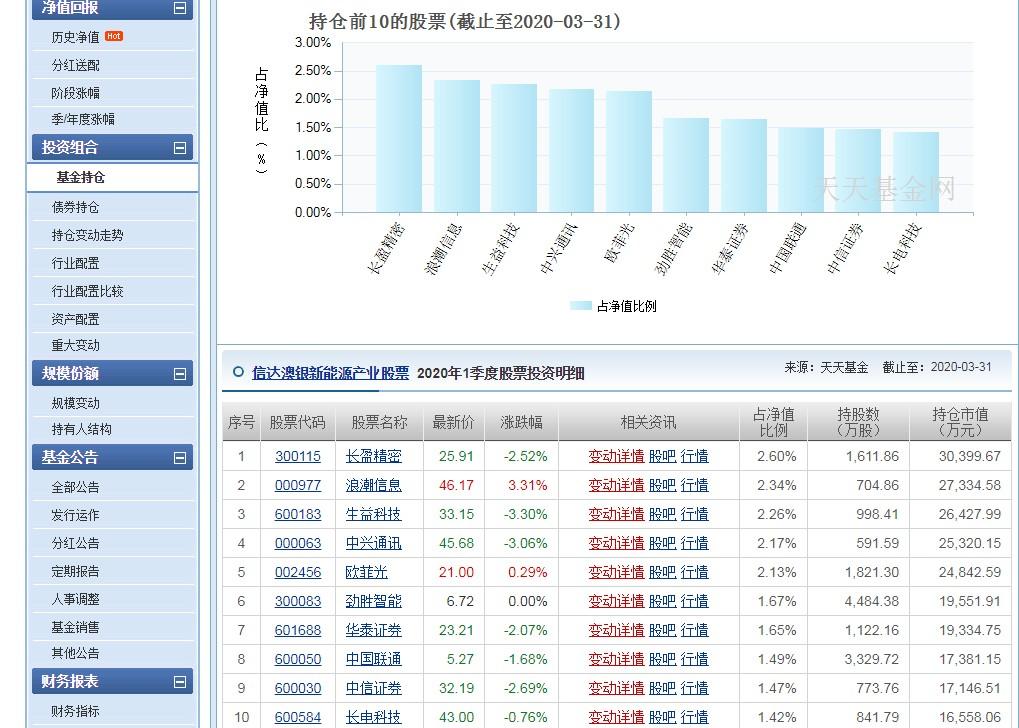Open 行情 for the 生益科技 row
The image size is (1019, 728).
(x=694, y=515)
